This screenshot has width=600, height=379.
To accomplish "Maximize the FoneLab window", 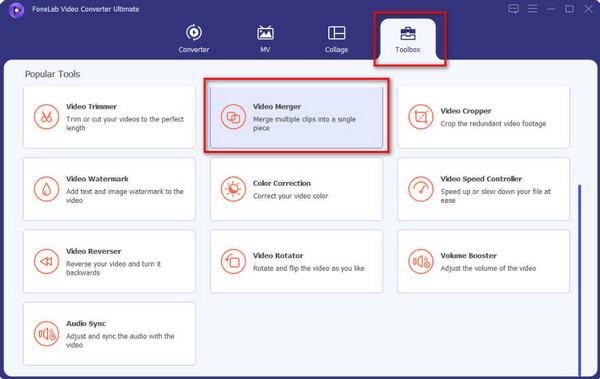I will click(569, 9).
